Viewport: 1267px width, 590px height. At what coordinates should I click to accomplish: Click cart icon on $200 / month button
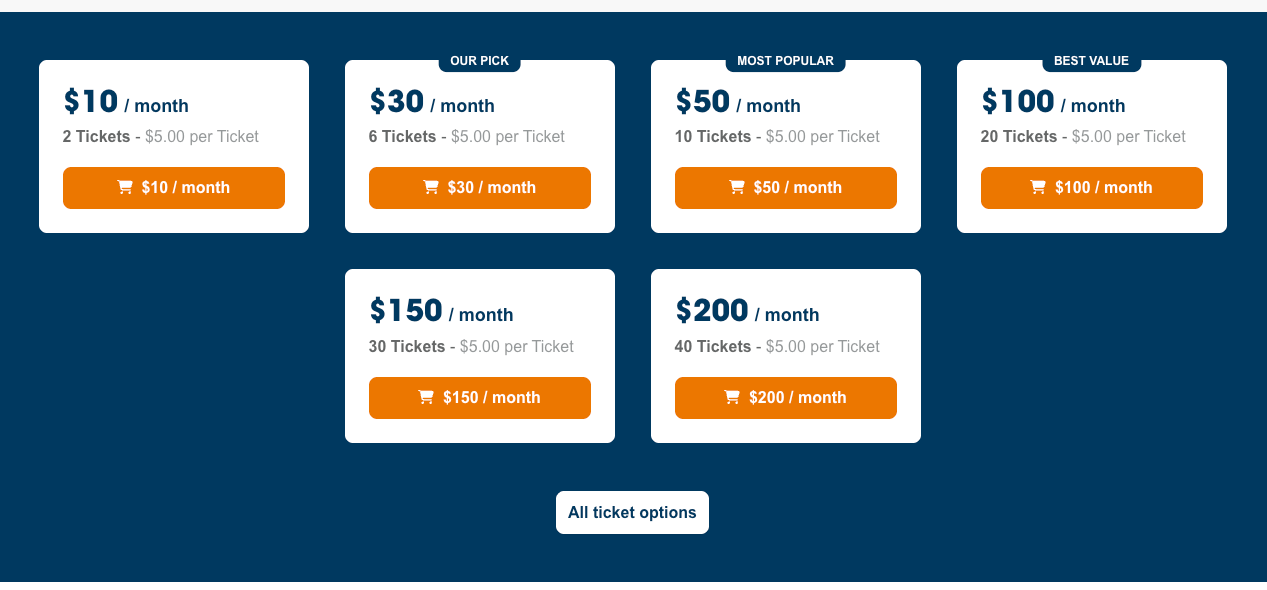(732, 397)
